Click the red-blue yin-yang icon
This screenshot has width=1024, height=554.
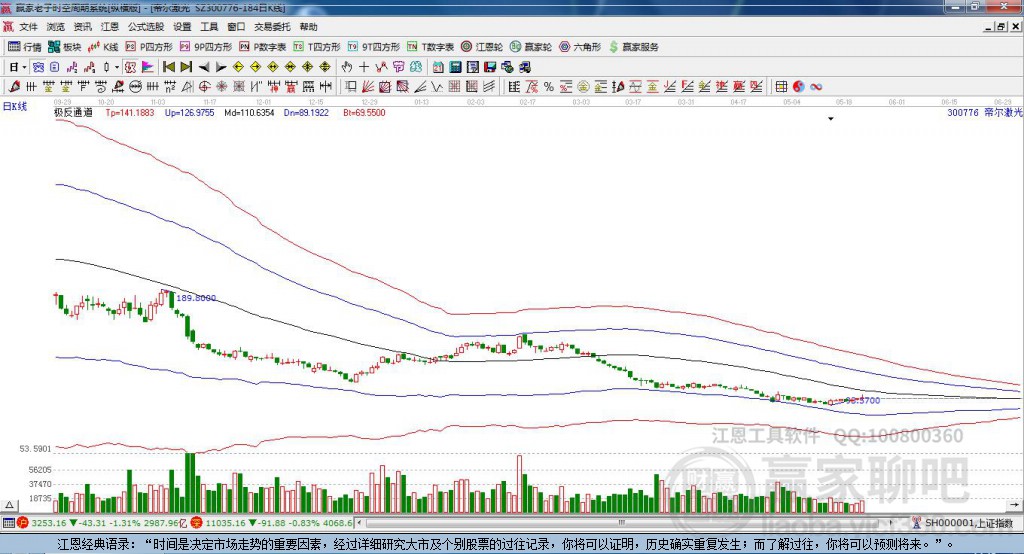pos(799,87)
